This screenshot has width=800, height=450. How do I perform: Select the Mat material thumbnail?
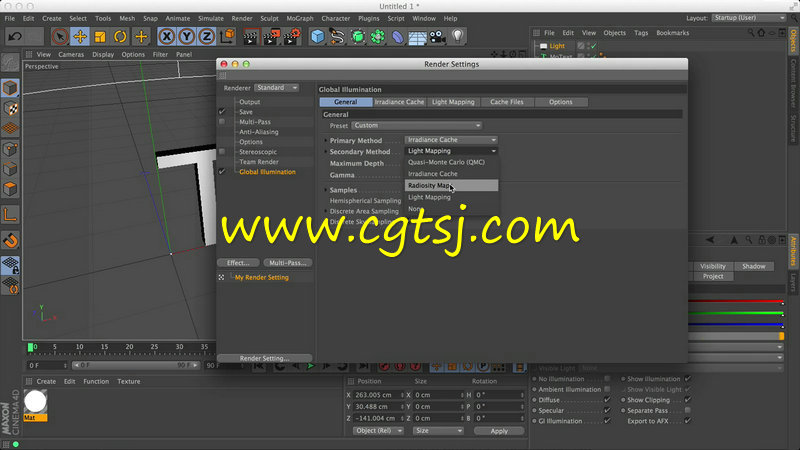coord(35,402)
